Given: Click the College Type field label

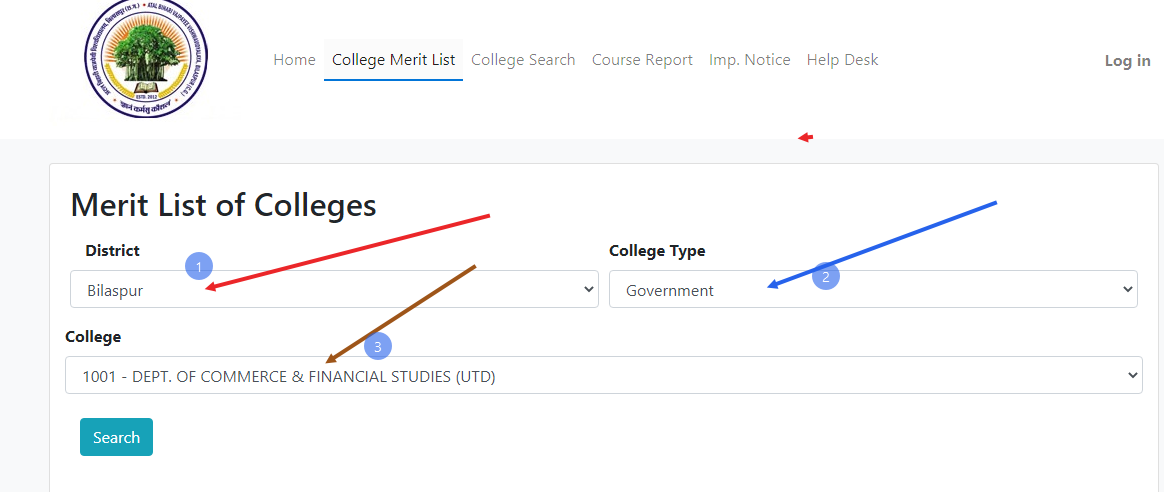Looking at the screenshot, I should click(657, 251).
